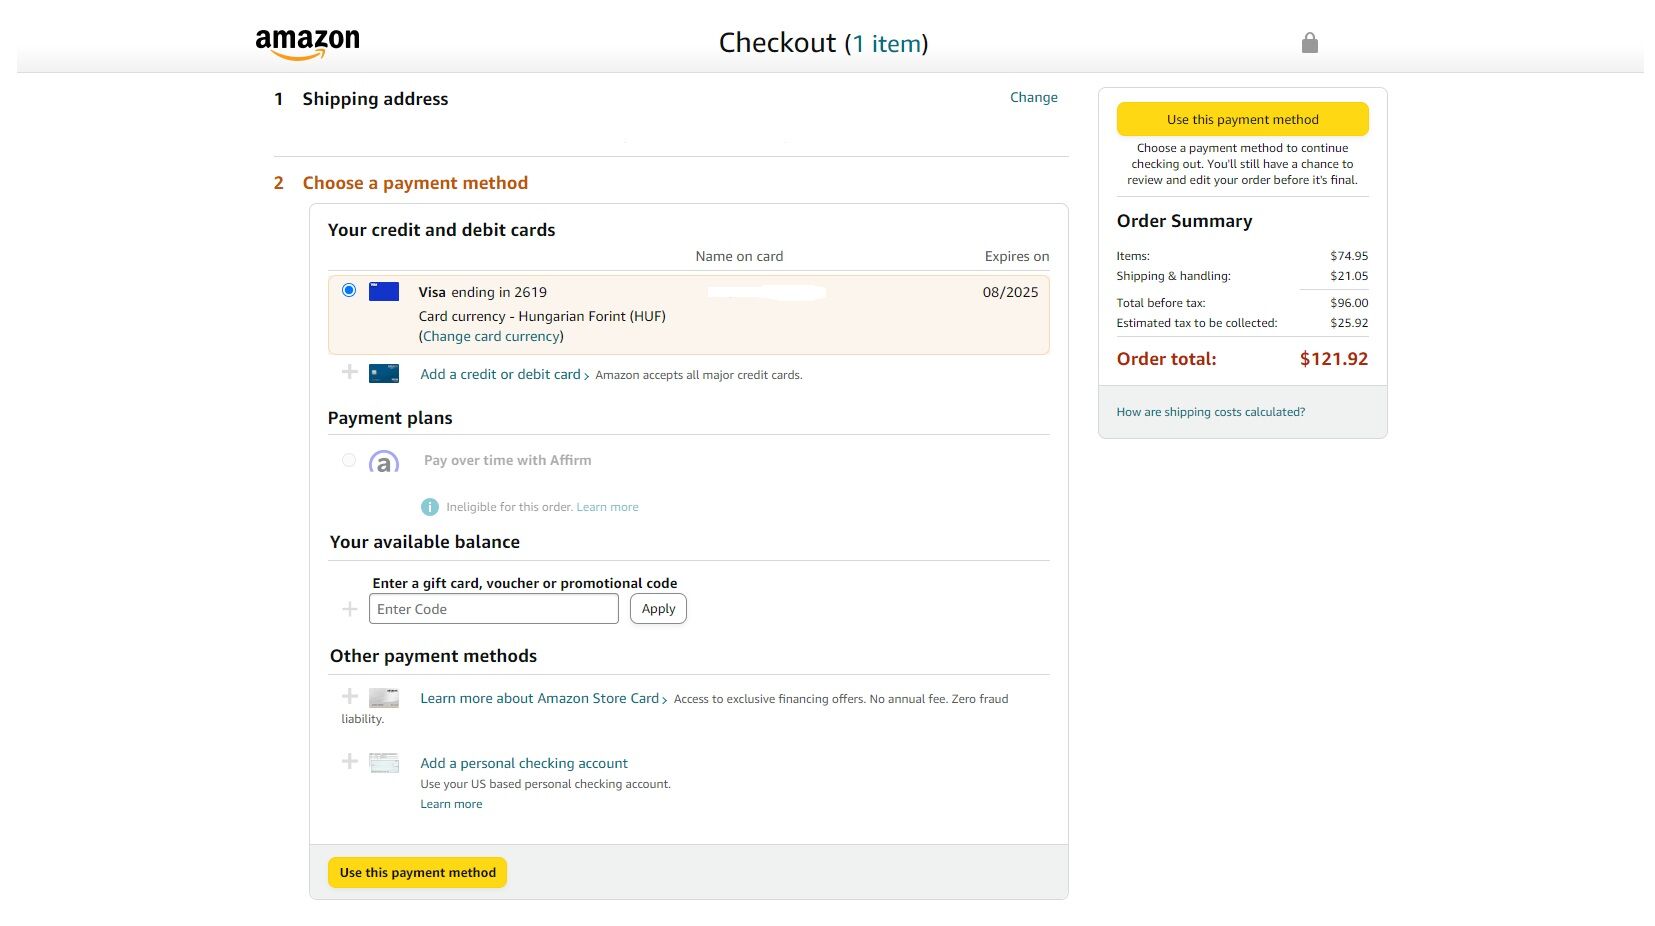Click the credit card icon beside Add card
The width and height of the screenshot is (1655, 926).
pos(384,374)
